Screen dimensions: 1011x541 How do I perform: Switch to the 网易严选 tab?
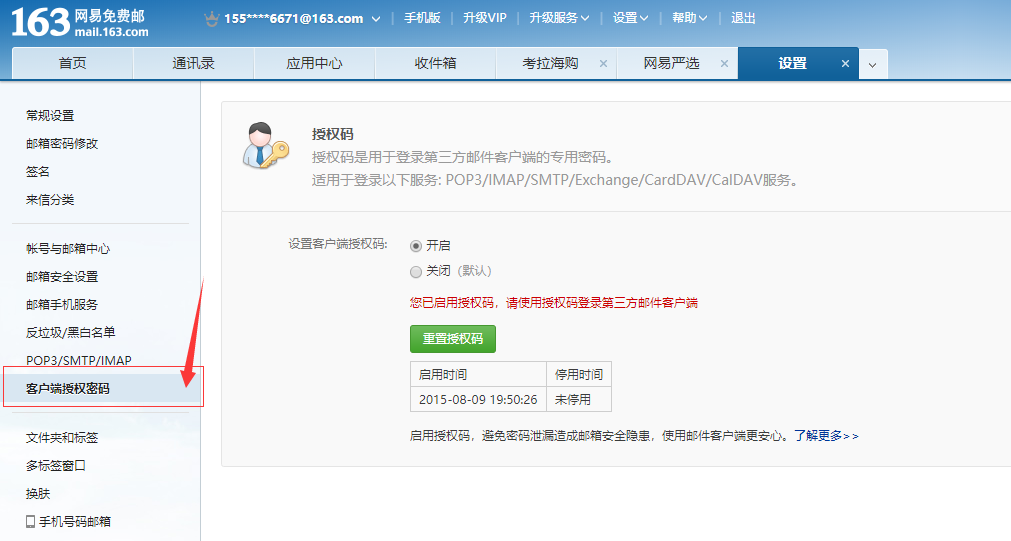click(x=671, y=63)
